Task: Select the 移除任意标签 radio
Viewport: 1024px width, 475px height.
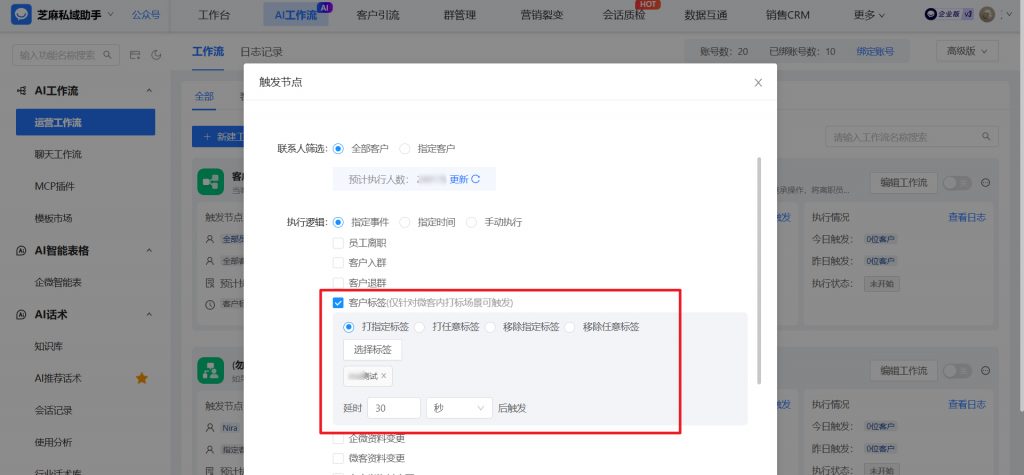Action: click(570, 327)
